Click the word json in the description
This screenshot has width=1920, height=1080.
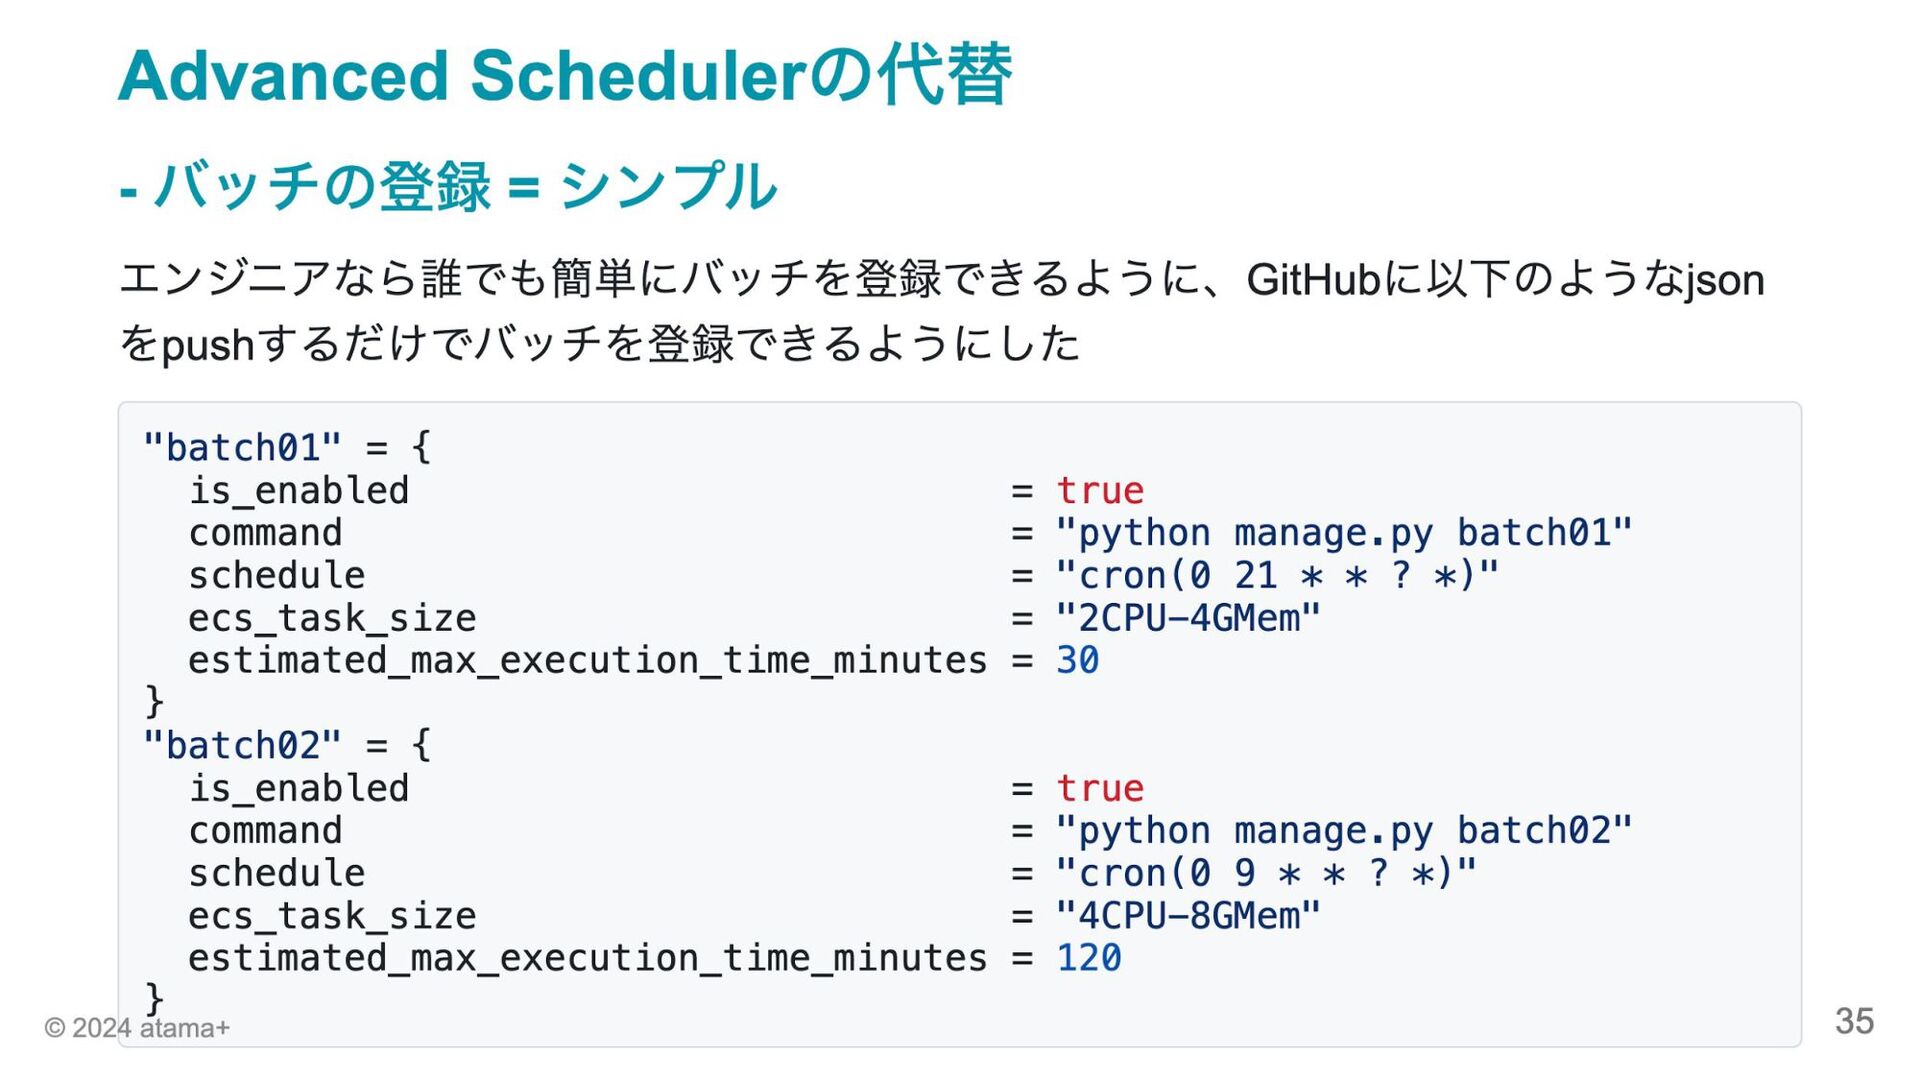1724,280
